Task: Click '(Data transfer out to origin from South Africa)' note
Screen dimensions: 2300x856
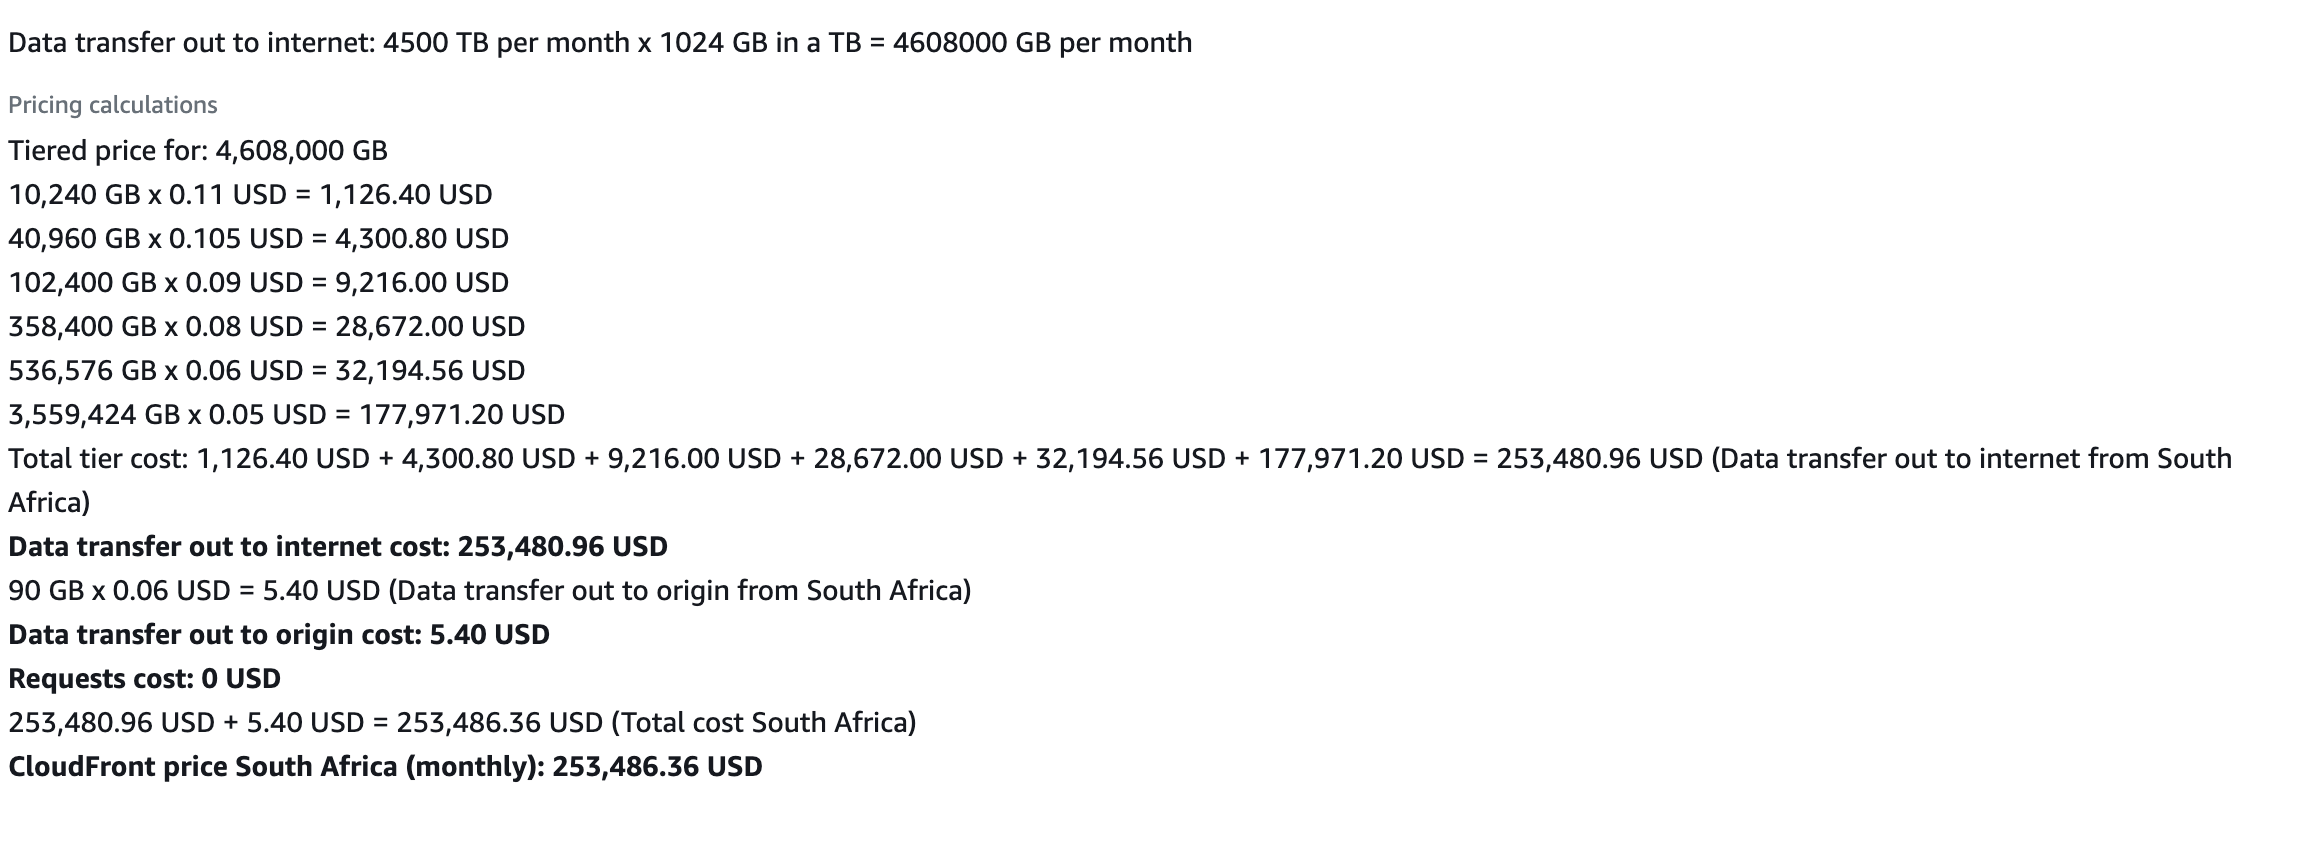Action: [x=679, y=591]
